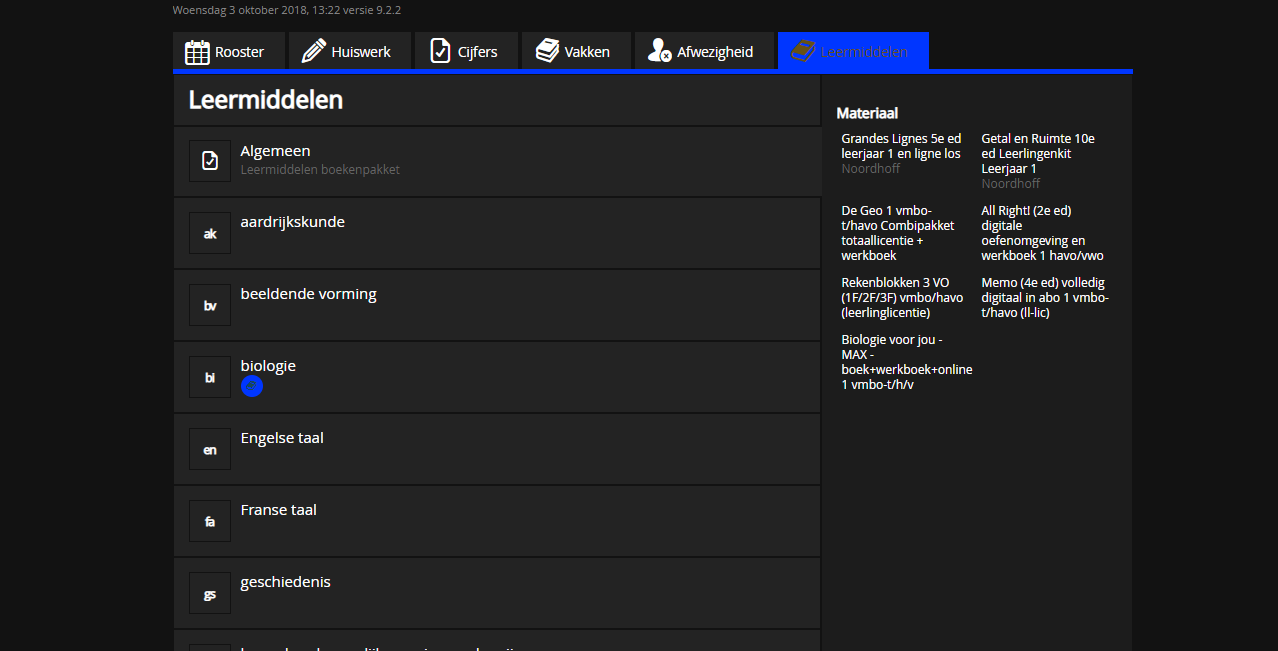Viewport: 1278px width, 651px height.
Task: Click the Leermiddelen book icon
Action: (802, 51)
